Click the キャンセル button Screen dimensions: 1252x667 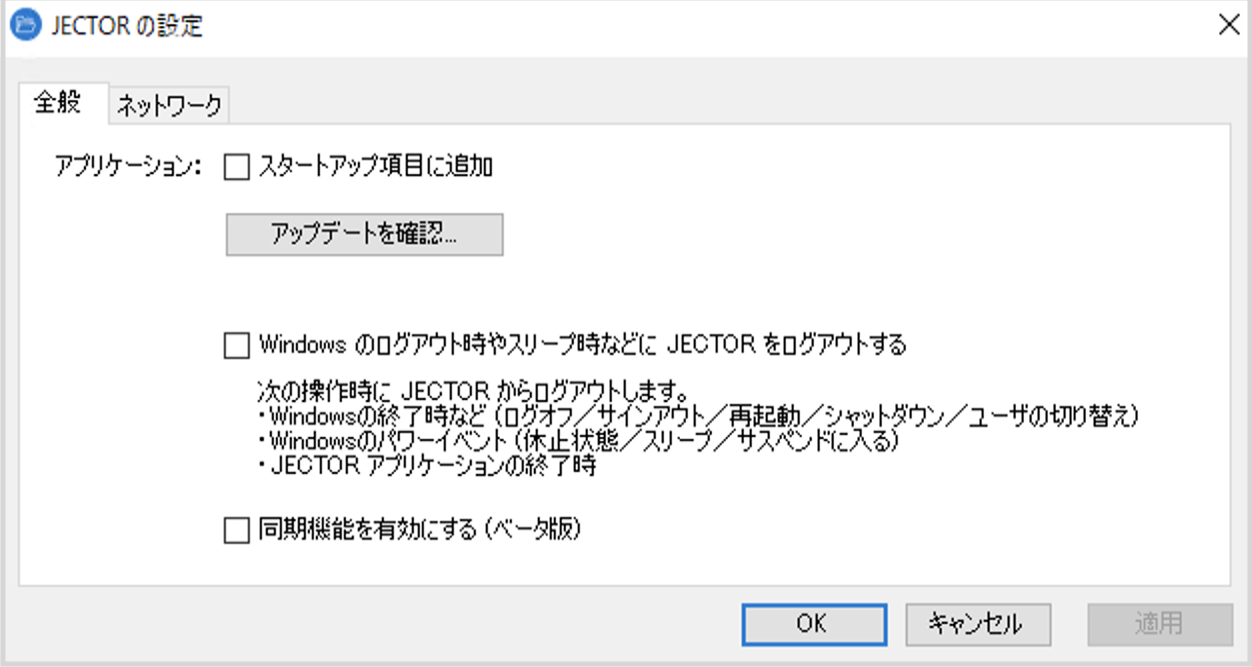[977, 624]
